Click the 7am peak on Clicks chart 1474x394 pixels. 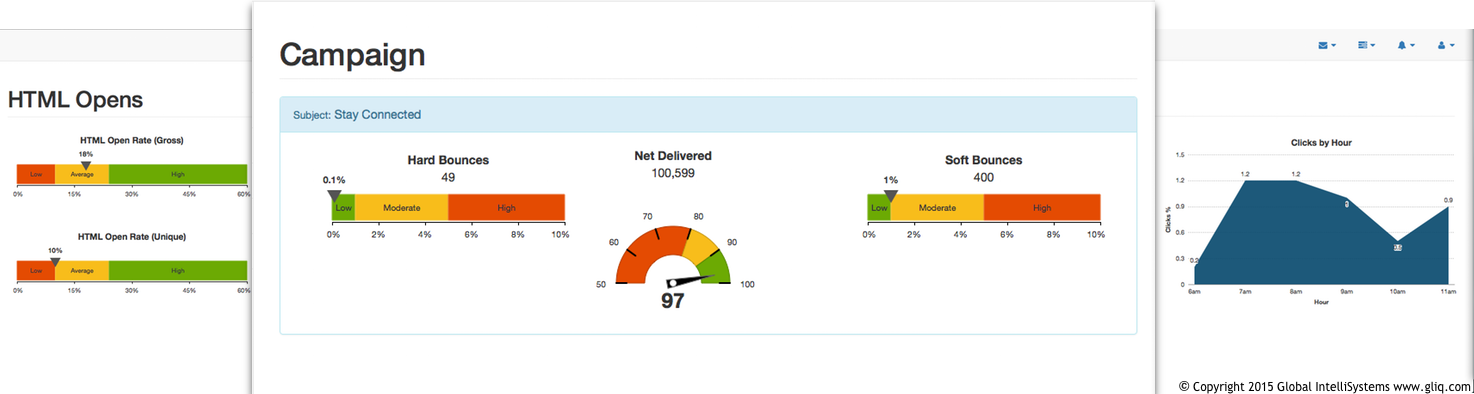1245,181
